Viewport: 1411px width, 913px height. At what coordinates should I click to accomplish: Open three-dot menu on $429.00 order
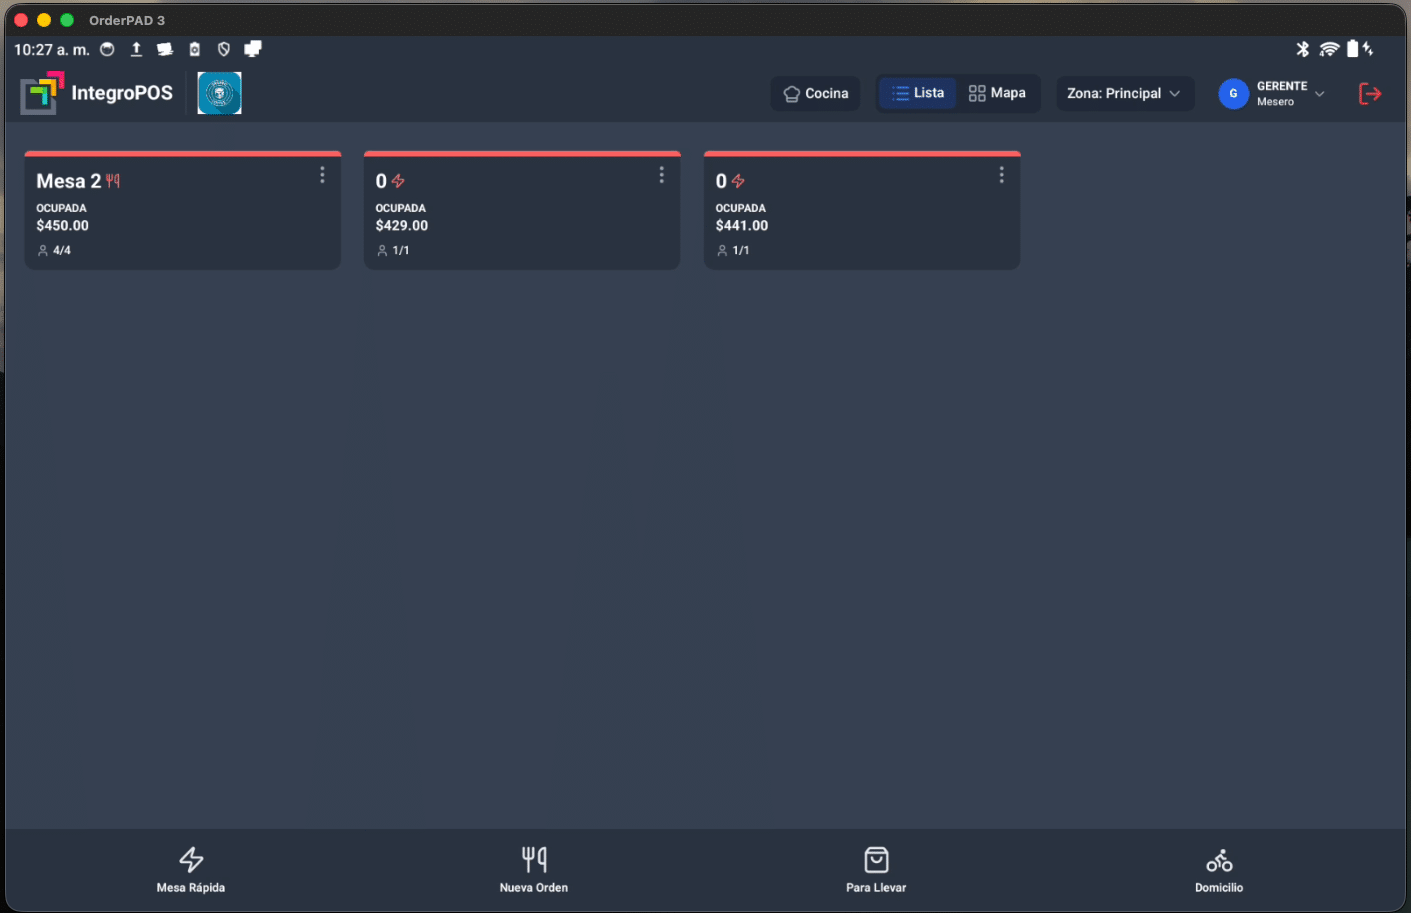click(x=661, y=175)
